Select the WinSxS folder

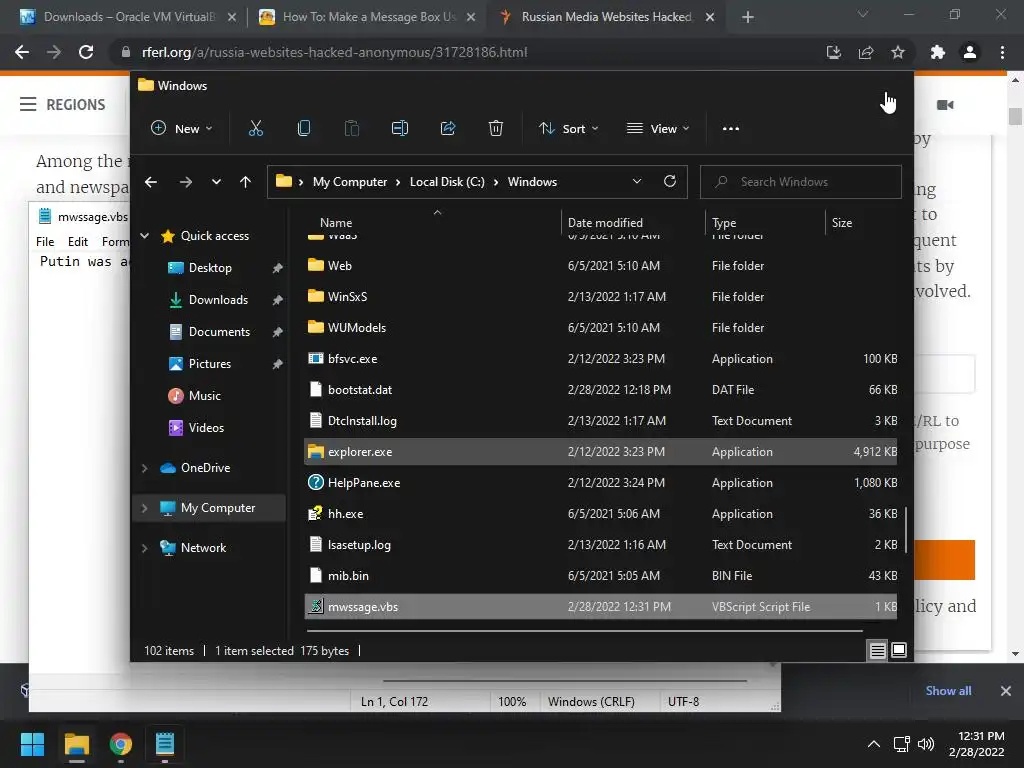click(601, 296)
